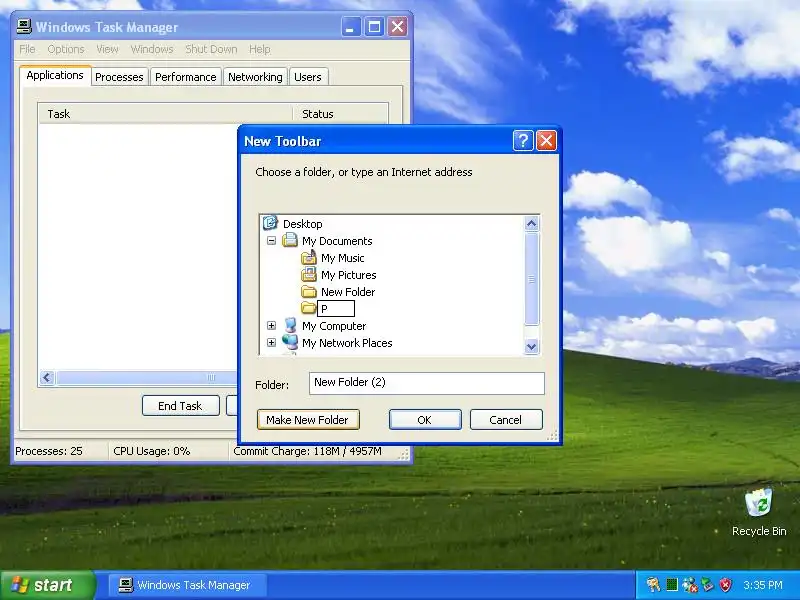Click the Make New Folder button
800x600 pixels.
(308, 419)
